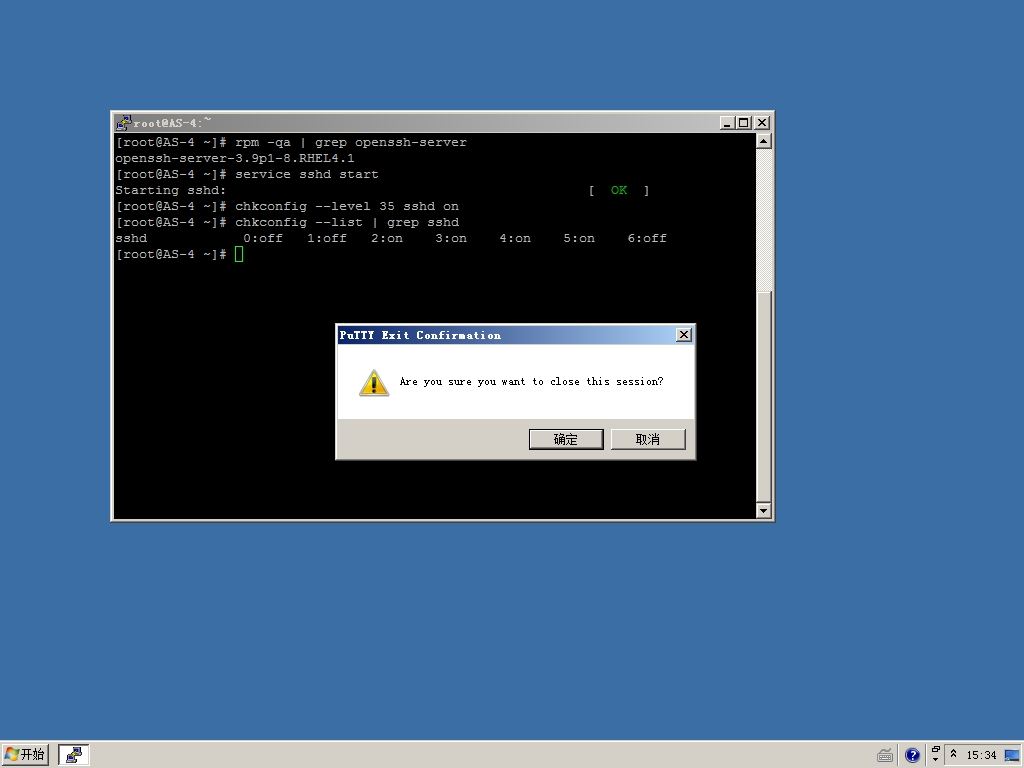Click 取消 to cancel exit
Viewport: 1024px width, 768px height.
tap(648, 439)
